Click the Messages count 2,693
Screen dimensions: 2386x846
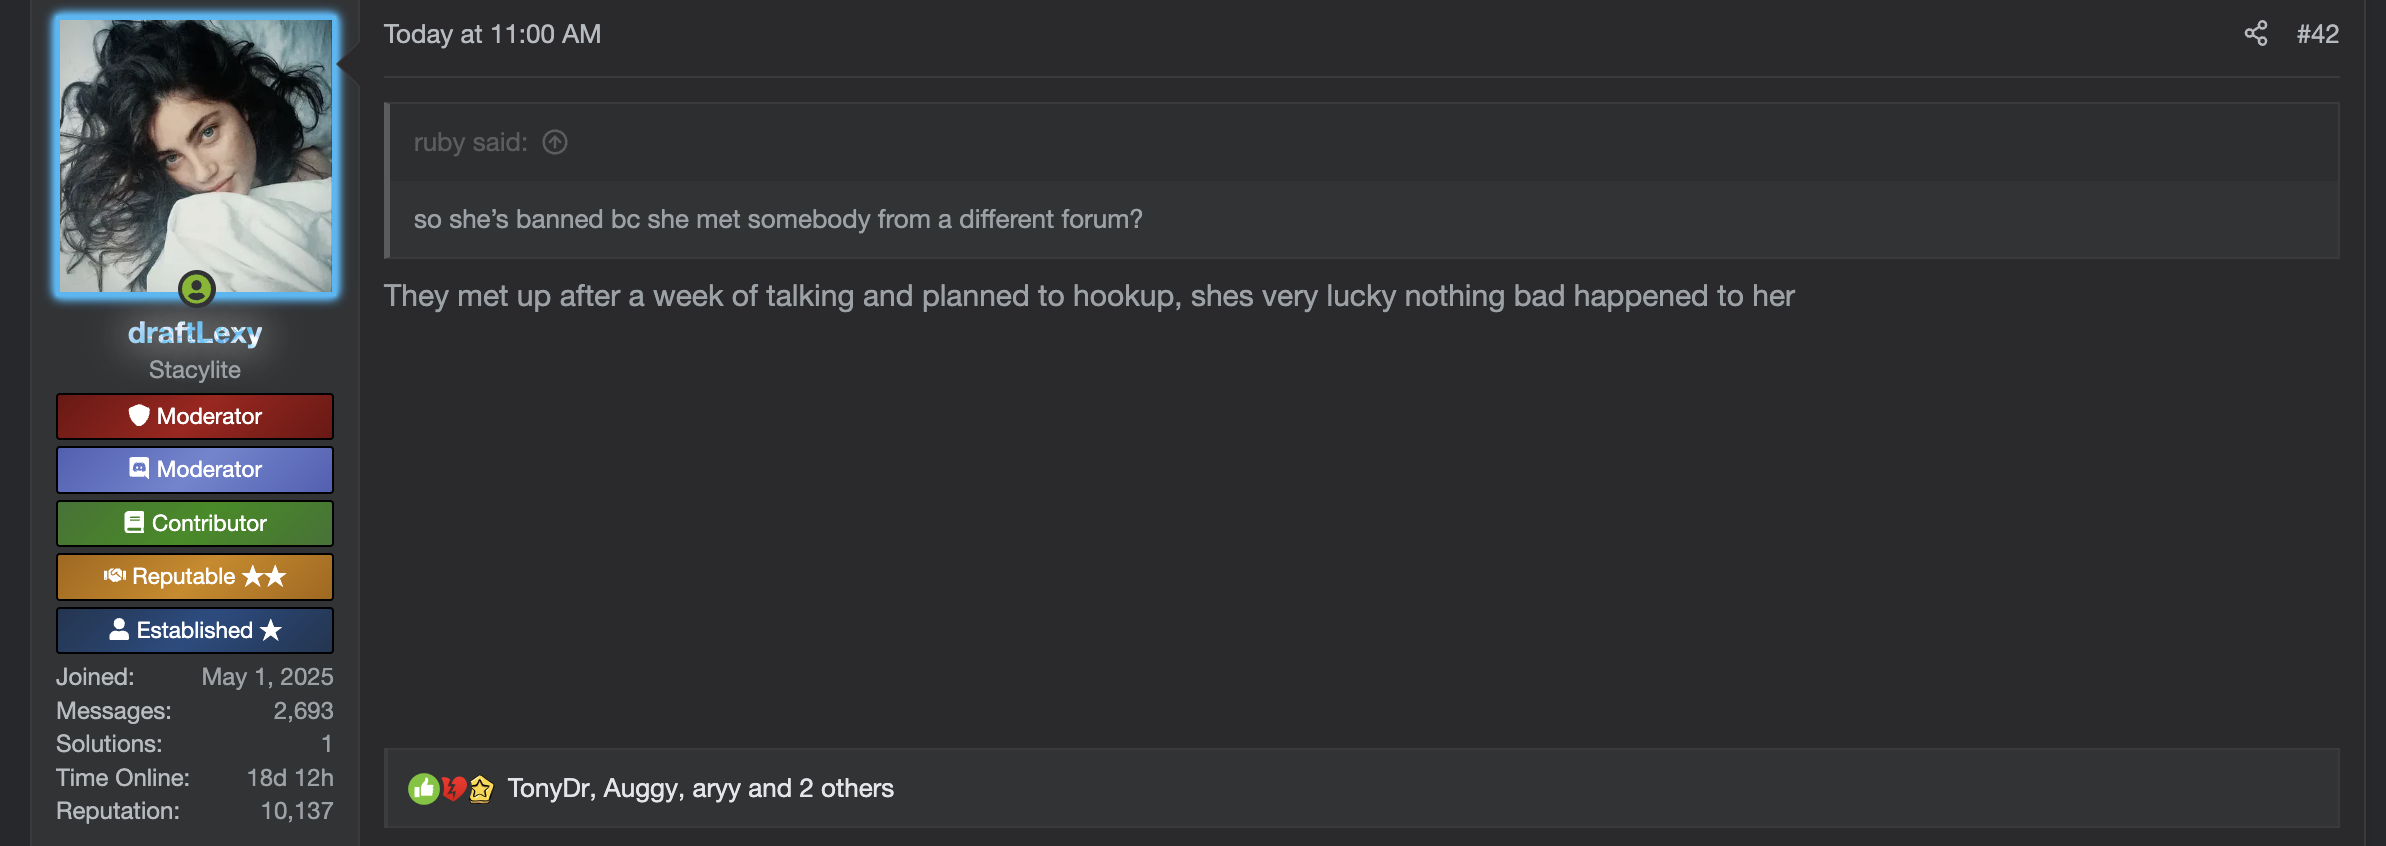click(303, 711)
